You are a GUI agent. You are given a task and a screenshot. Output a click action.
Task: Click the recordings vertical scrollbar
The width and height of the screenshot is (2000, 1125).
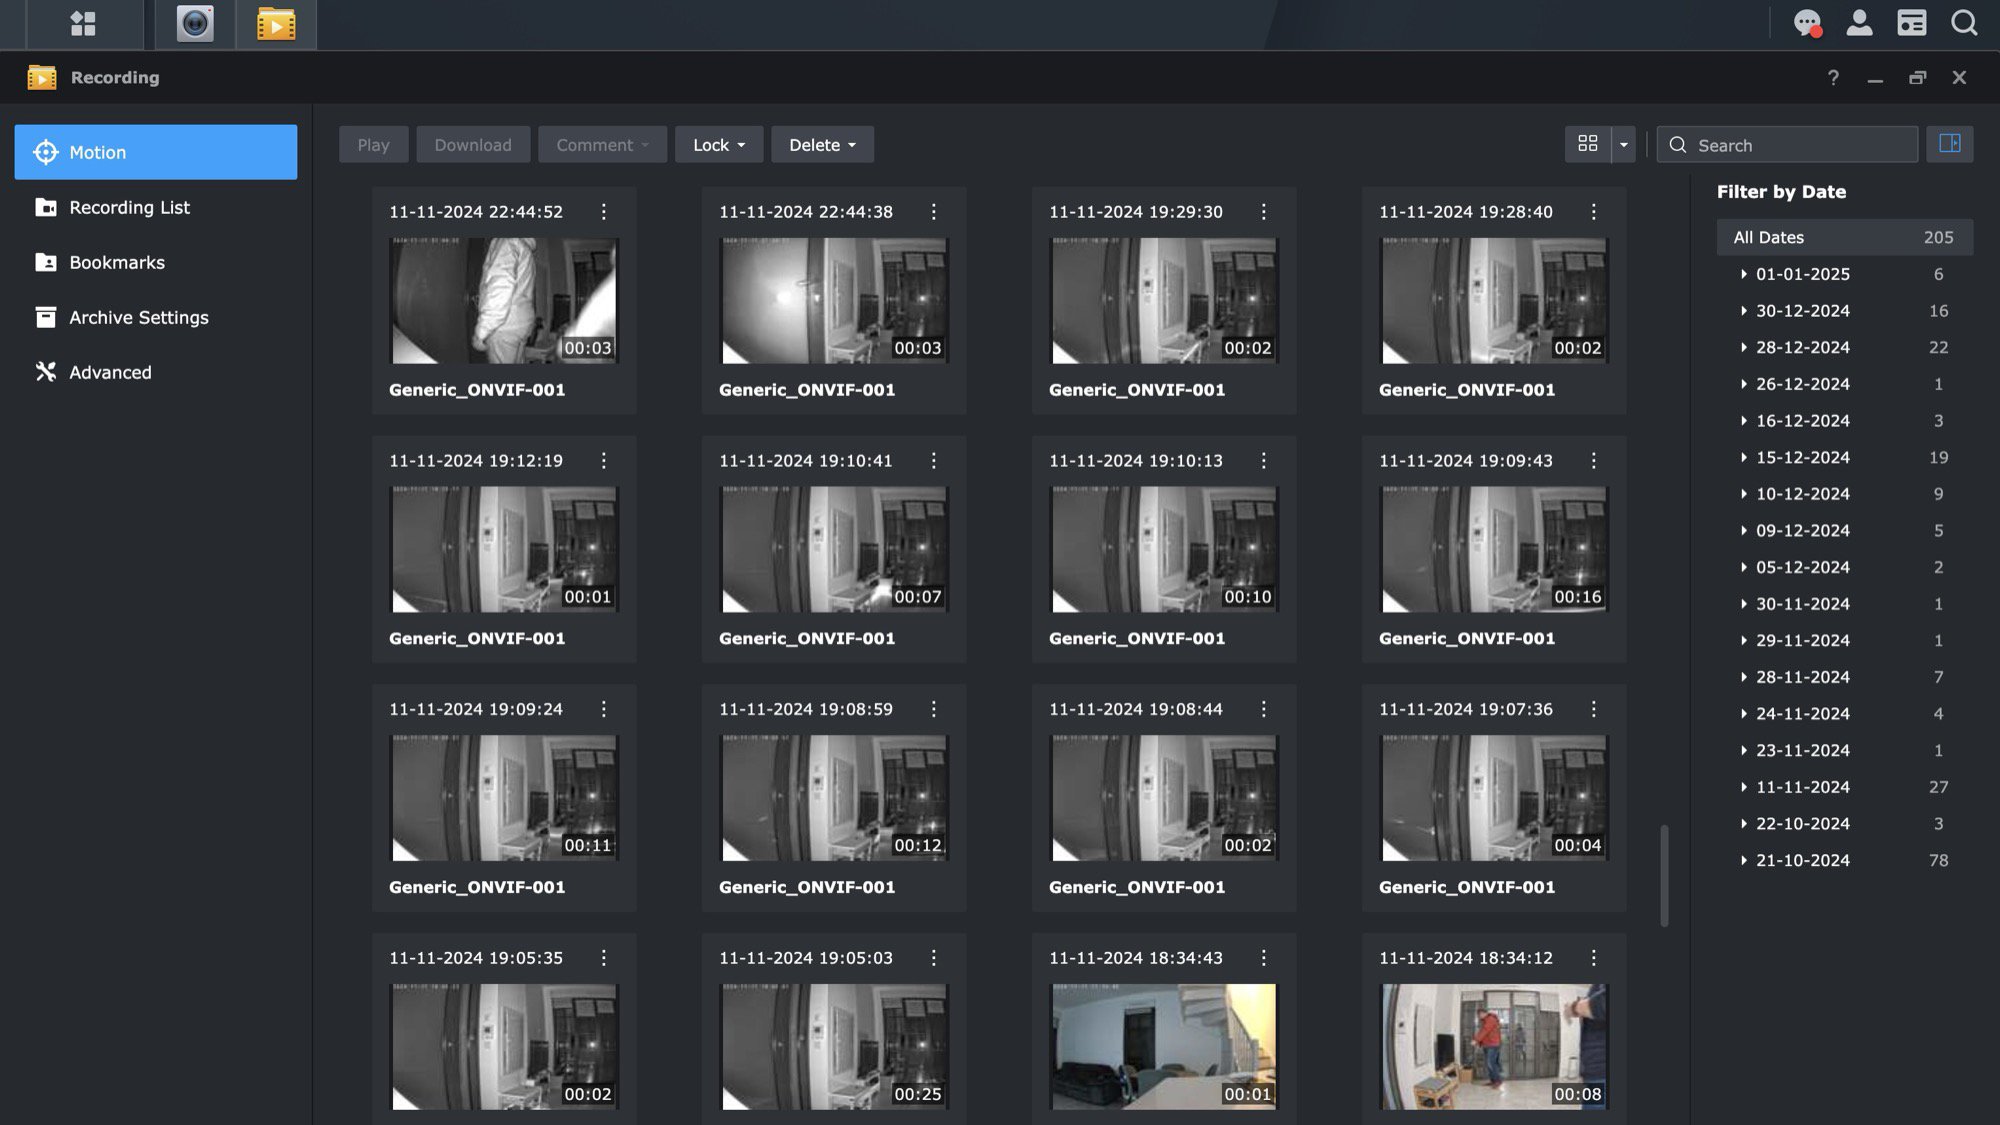coord(1664,875)
